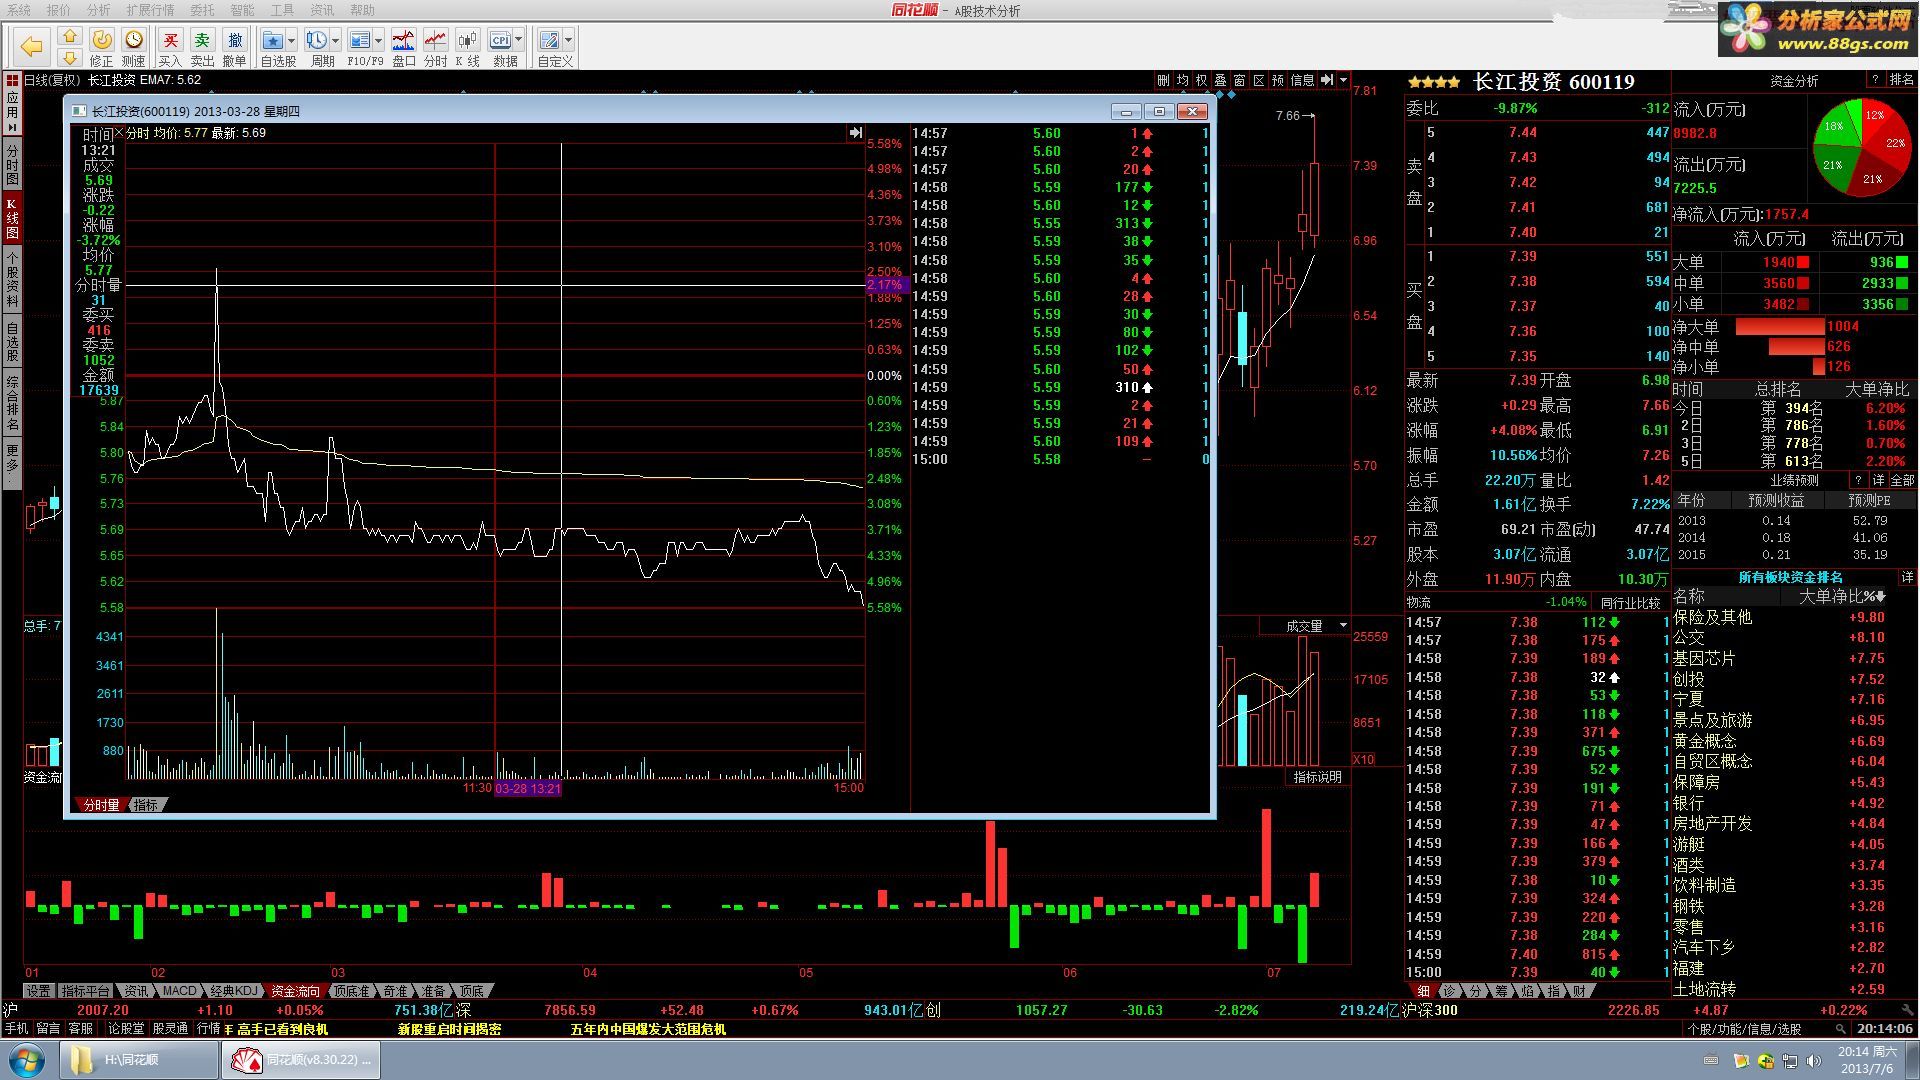Click the 保险及其他 sector row
This screenshot has width=1920, height=1080.
tap(1793, 617)
